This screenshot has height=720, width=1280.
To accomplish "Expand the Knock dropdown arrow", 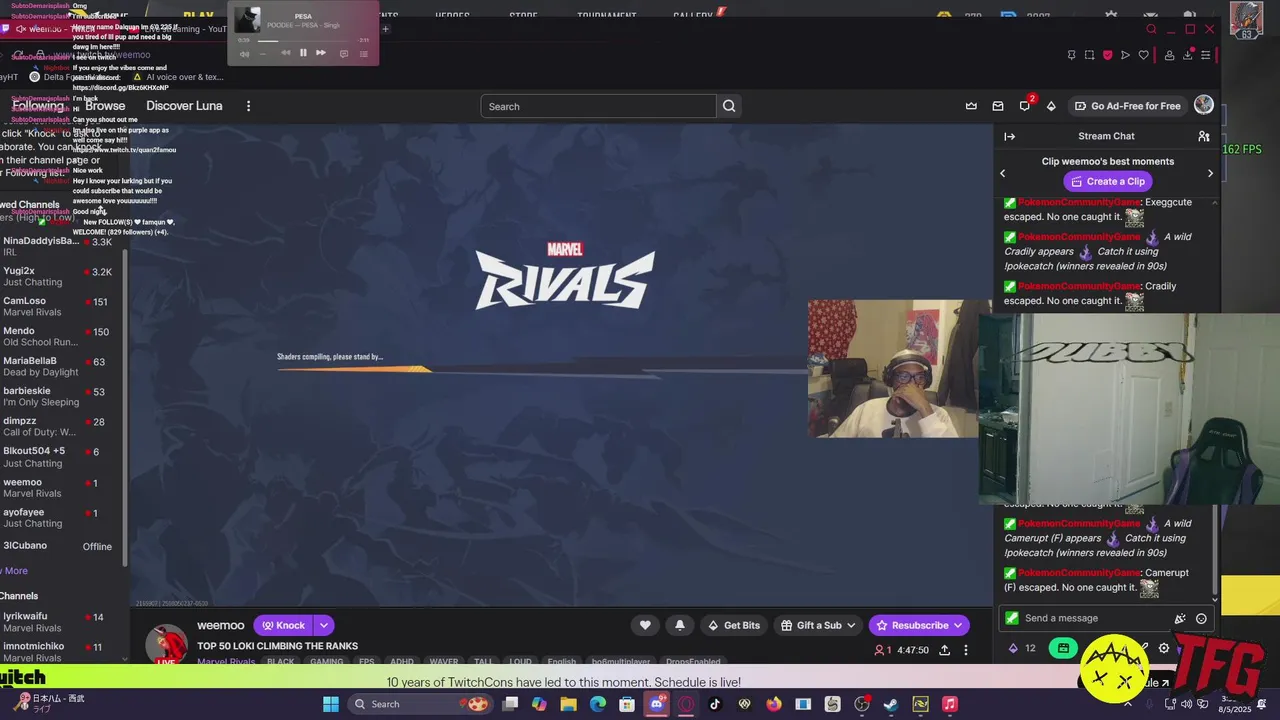I will pos(324,625).
